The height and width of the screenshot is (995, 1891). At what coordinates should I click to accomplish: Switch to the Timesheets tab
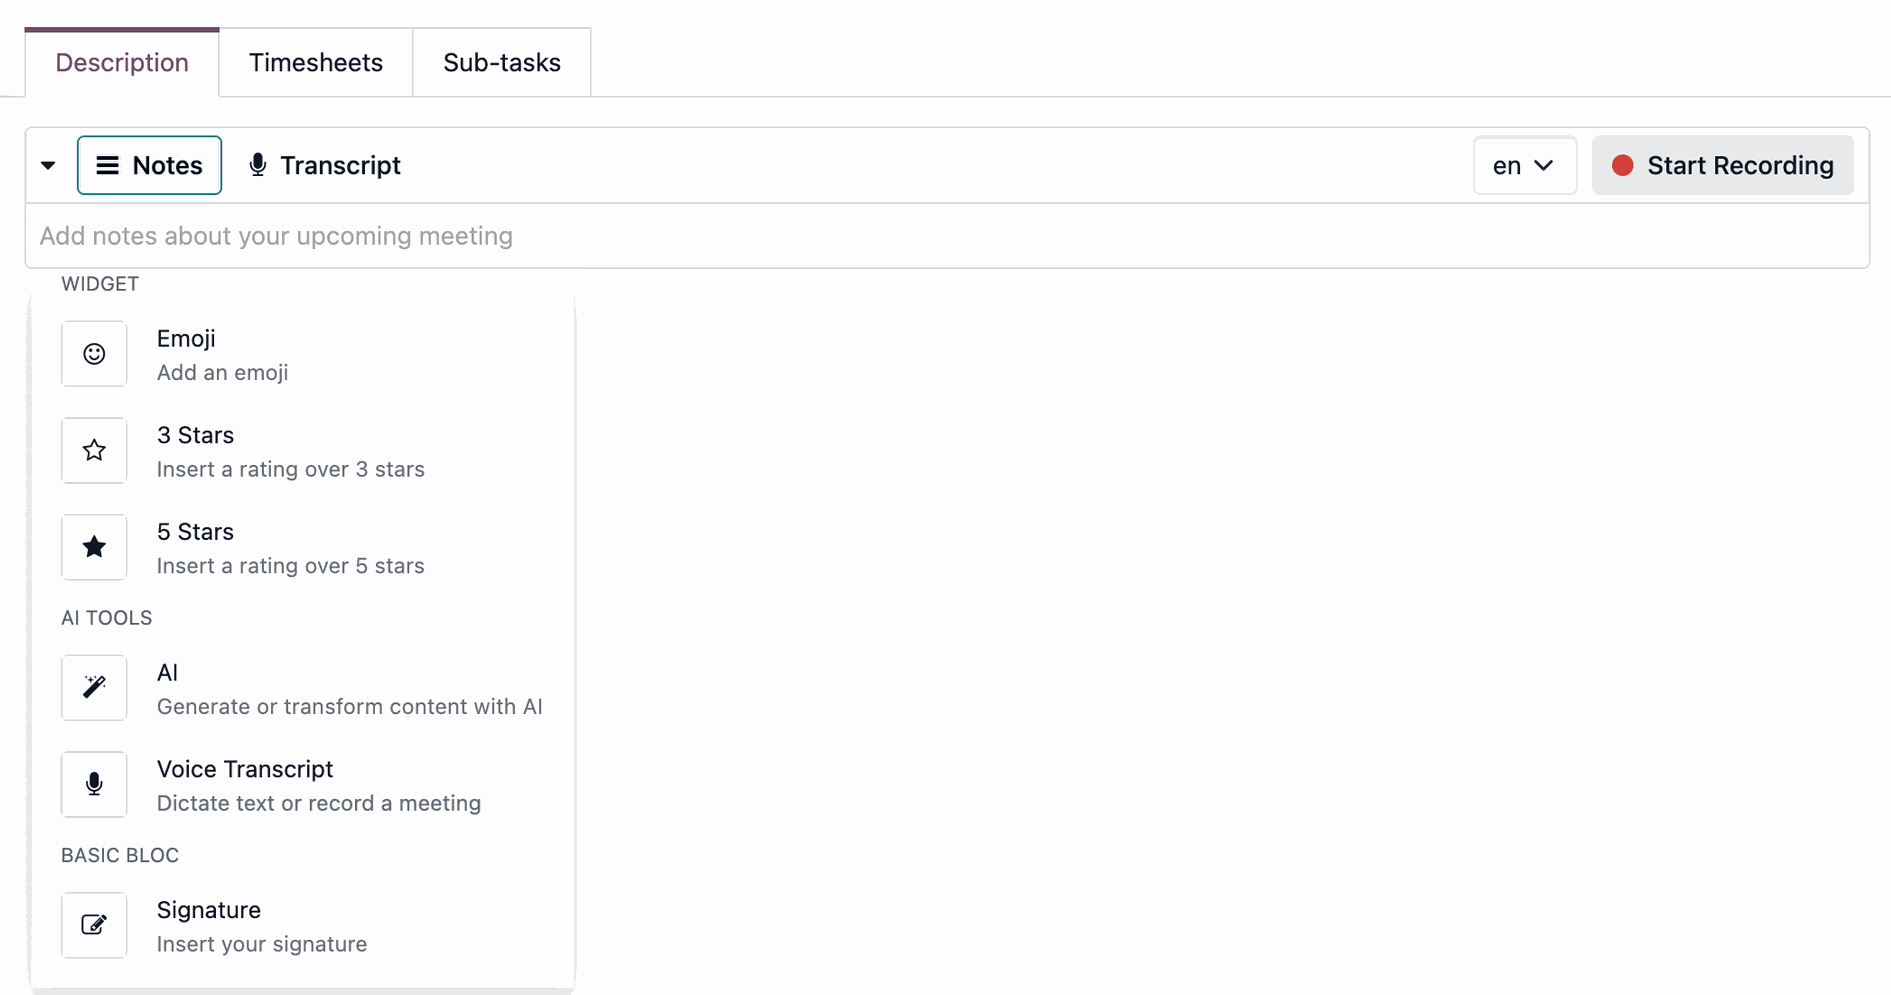click(x=316, y=62)
